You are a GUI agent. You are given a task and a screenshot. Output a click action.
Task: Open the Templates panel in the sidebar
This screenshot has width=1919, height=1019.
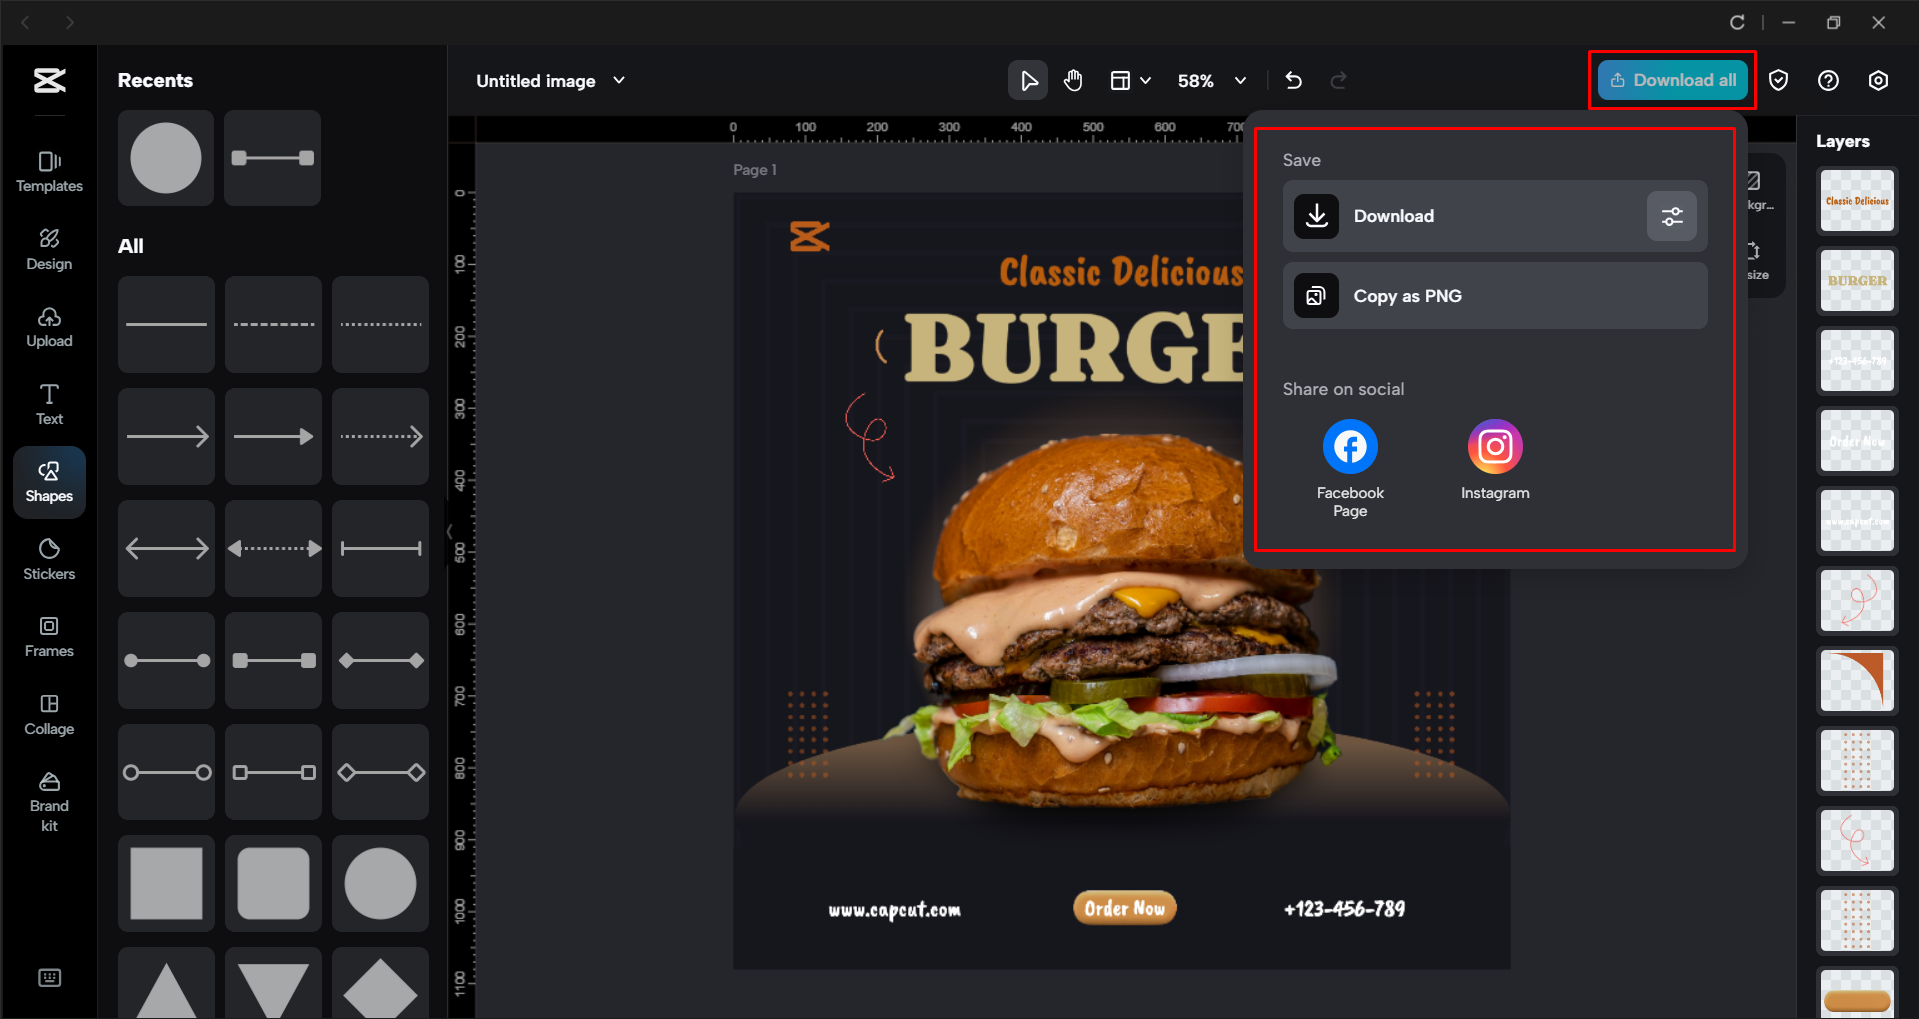[49, 170]
